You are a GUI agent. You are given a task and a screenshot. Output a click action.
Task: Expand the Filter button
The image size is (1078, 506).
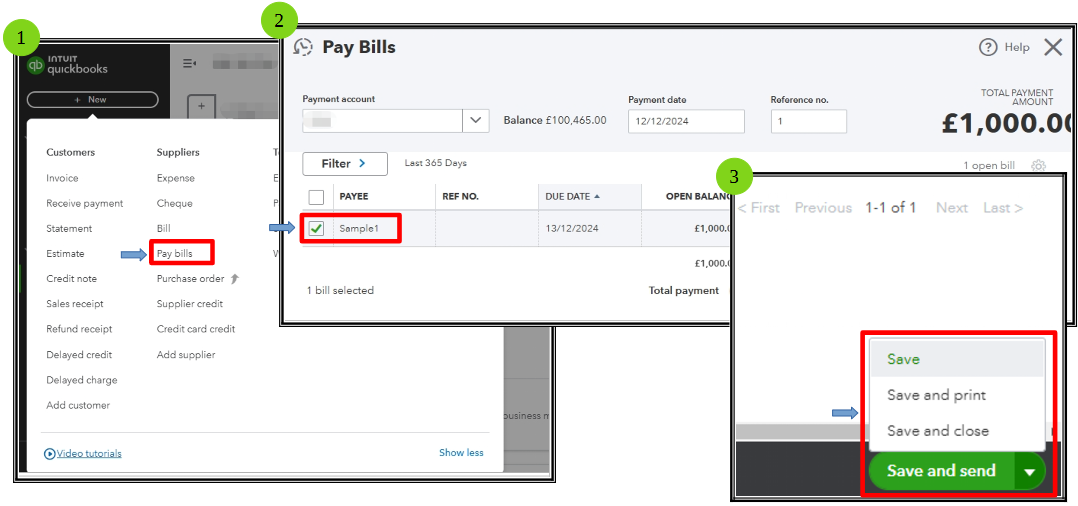pos(345,164)
